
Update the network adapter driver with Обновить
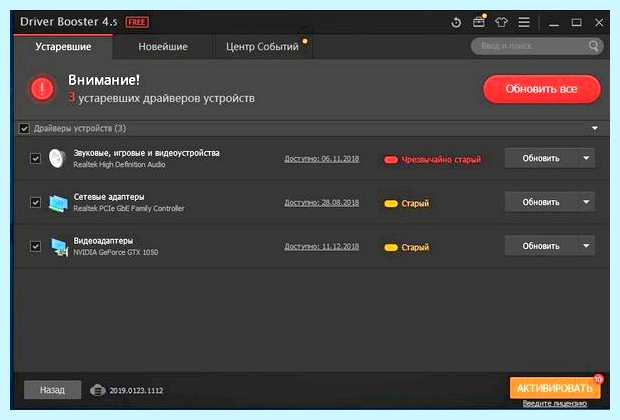[x=541, y=202]
